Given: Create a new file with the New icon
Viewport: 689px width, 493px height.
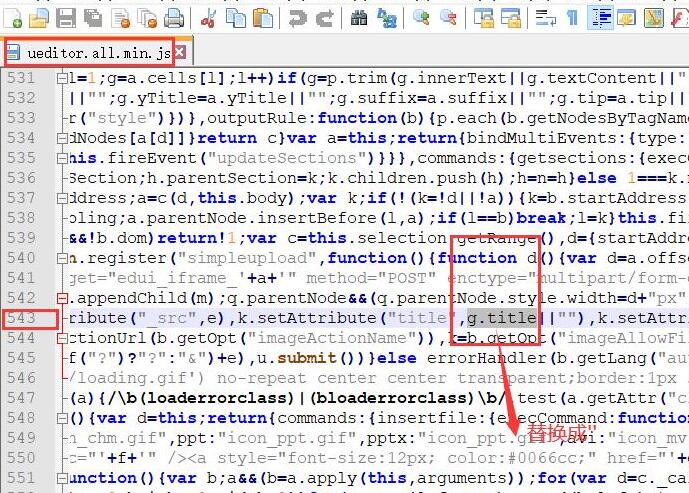Looking at the screenshot, I should tap(11, 17).
